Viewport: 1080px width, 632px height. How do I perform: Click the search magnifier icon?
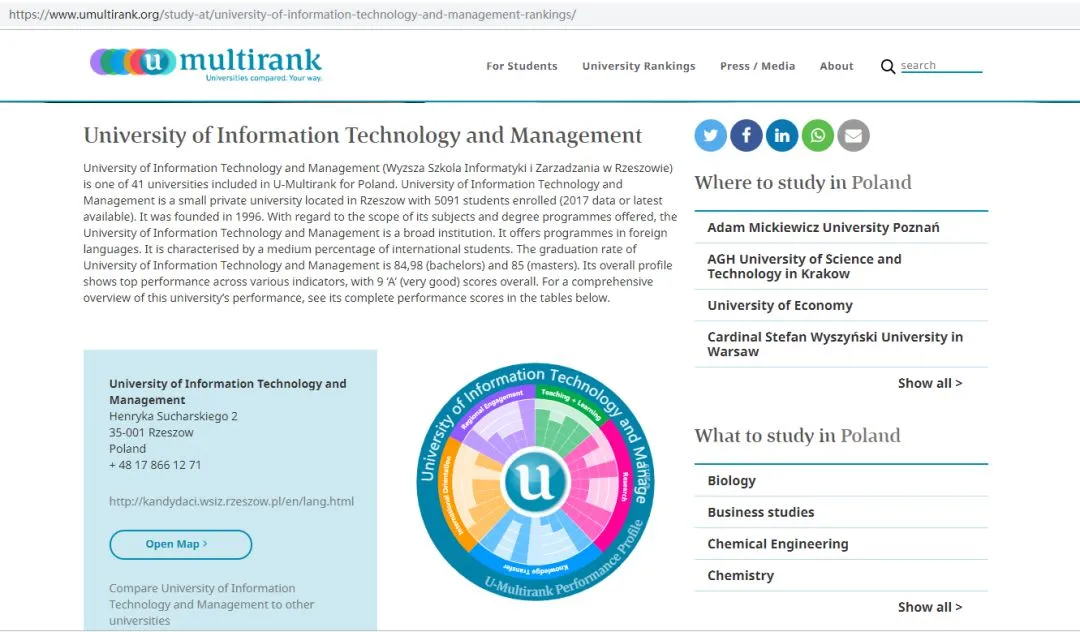(x=888, y=66)
